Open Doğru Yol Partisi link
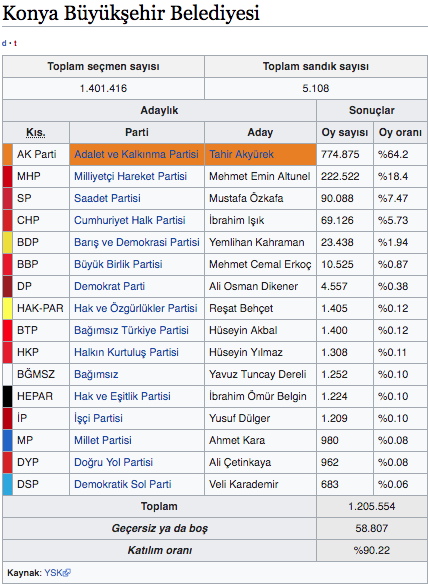 (x=113, y=462)
